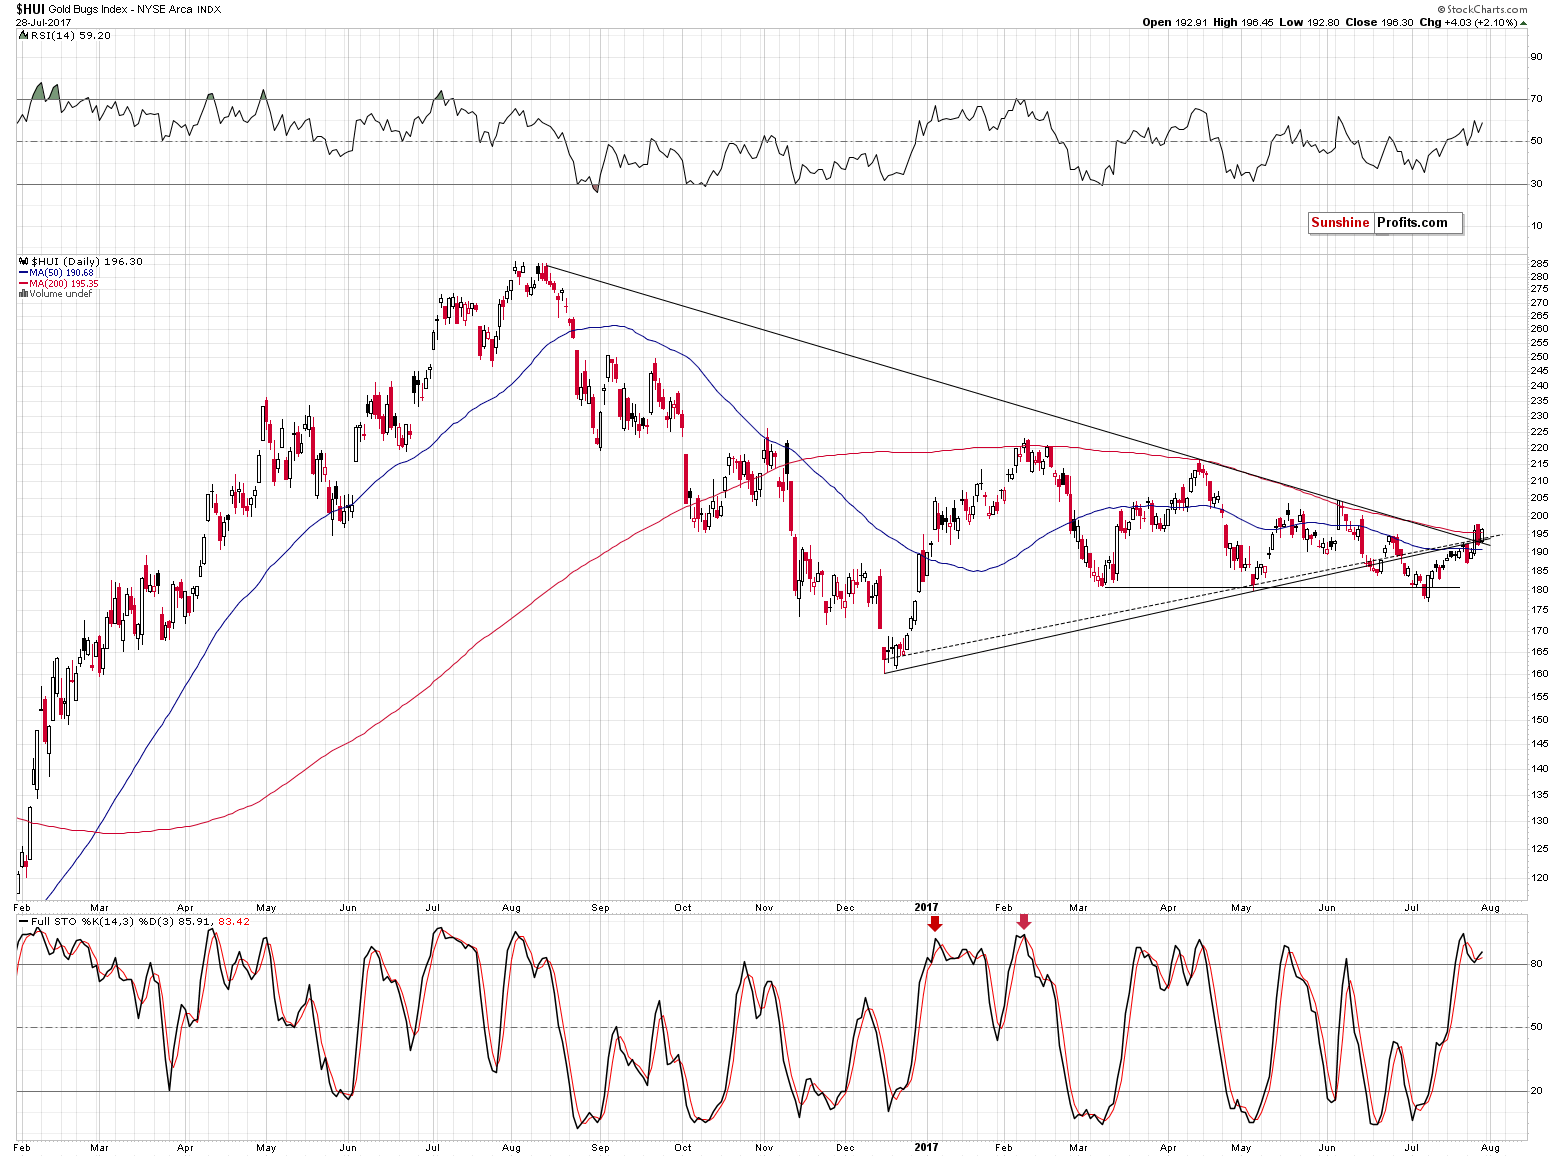Click the bold 2017 label under the price chart
The image size is (1565, 1157).
[x=927, y=908]
